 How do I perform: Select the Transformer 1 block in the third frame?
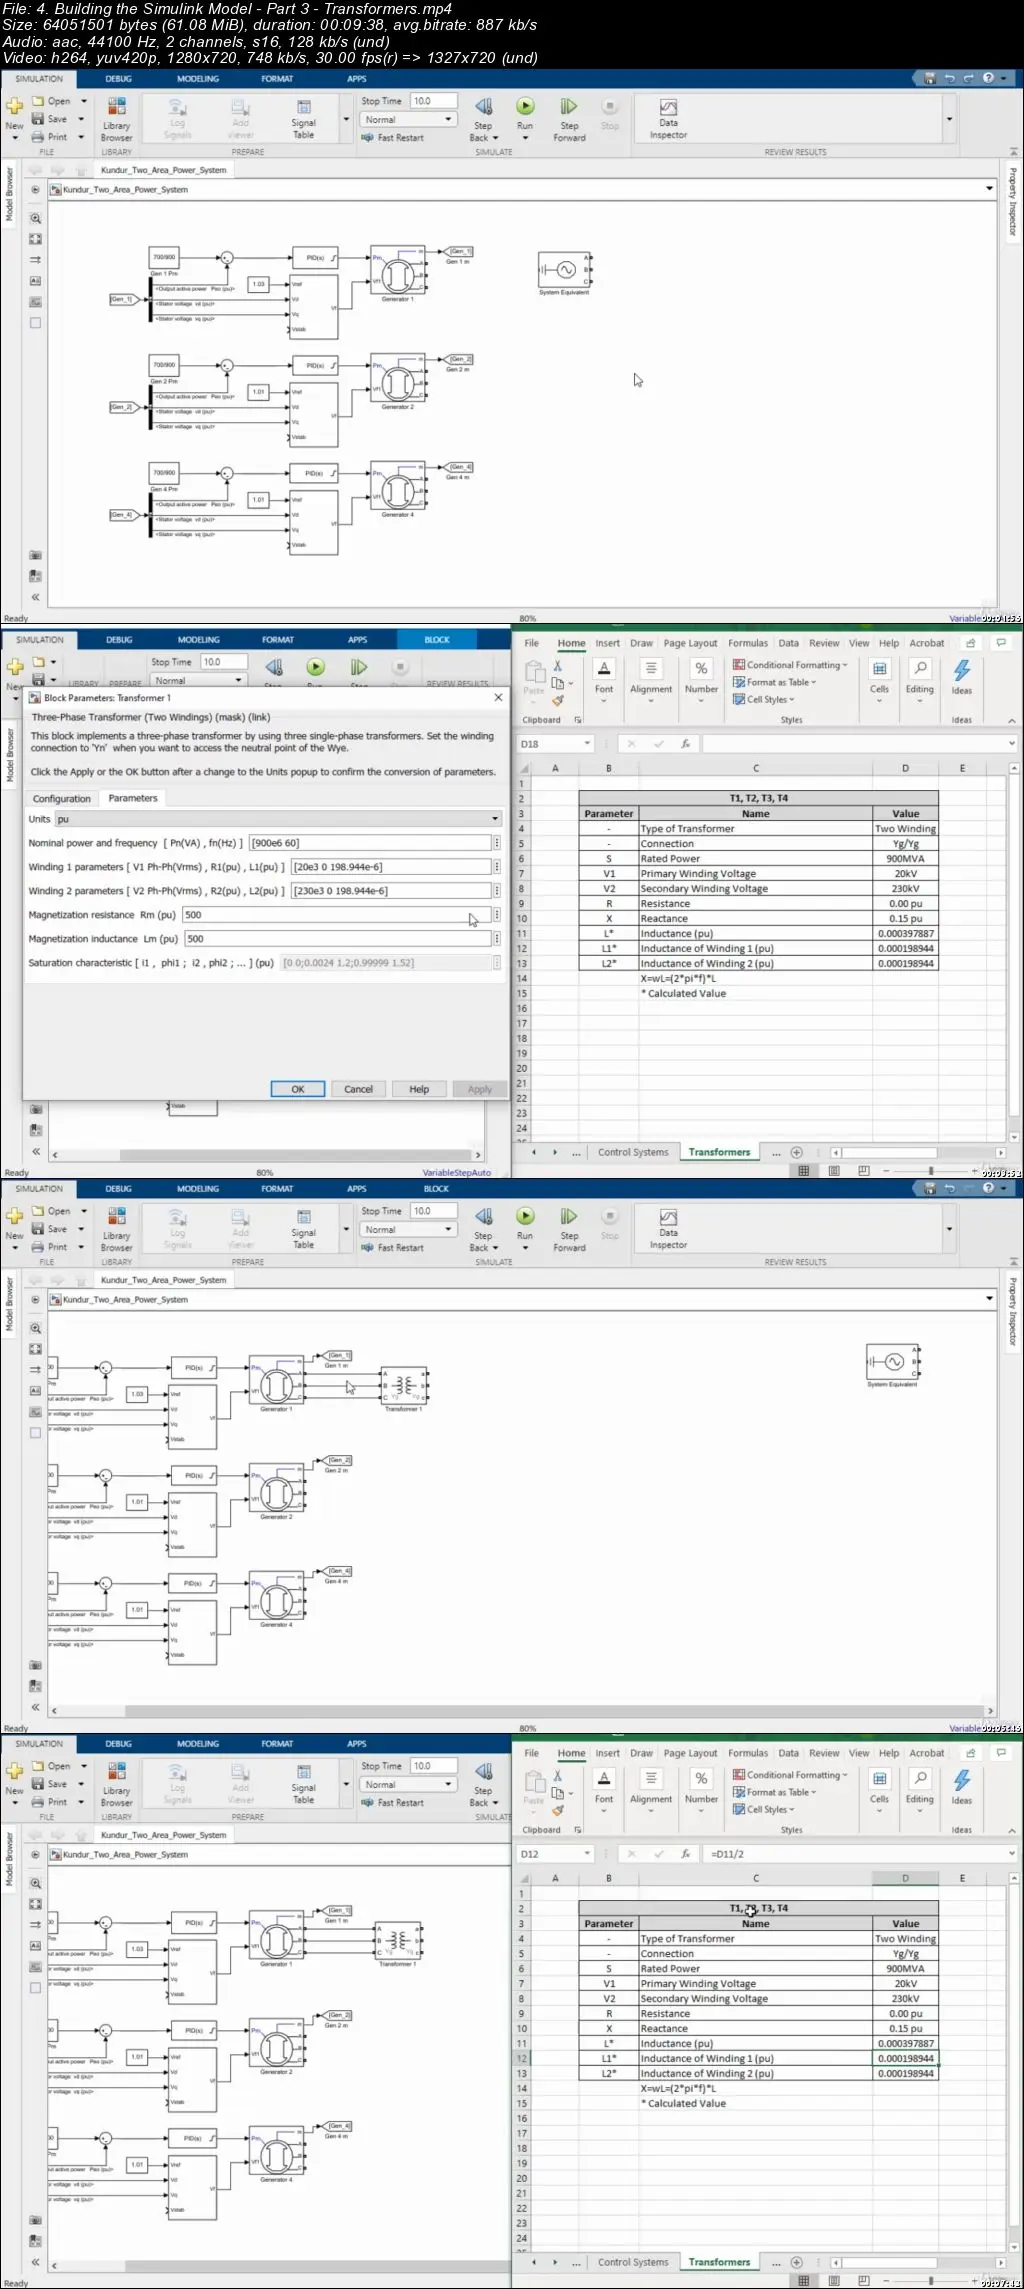pos(404,1385)
